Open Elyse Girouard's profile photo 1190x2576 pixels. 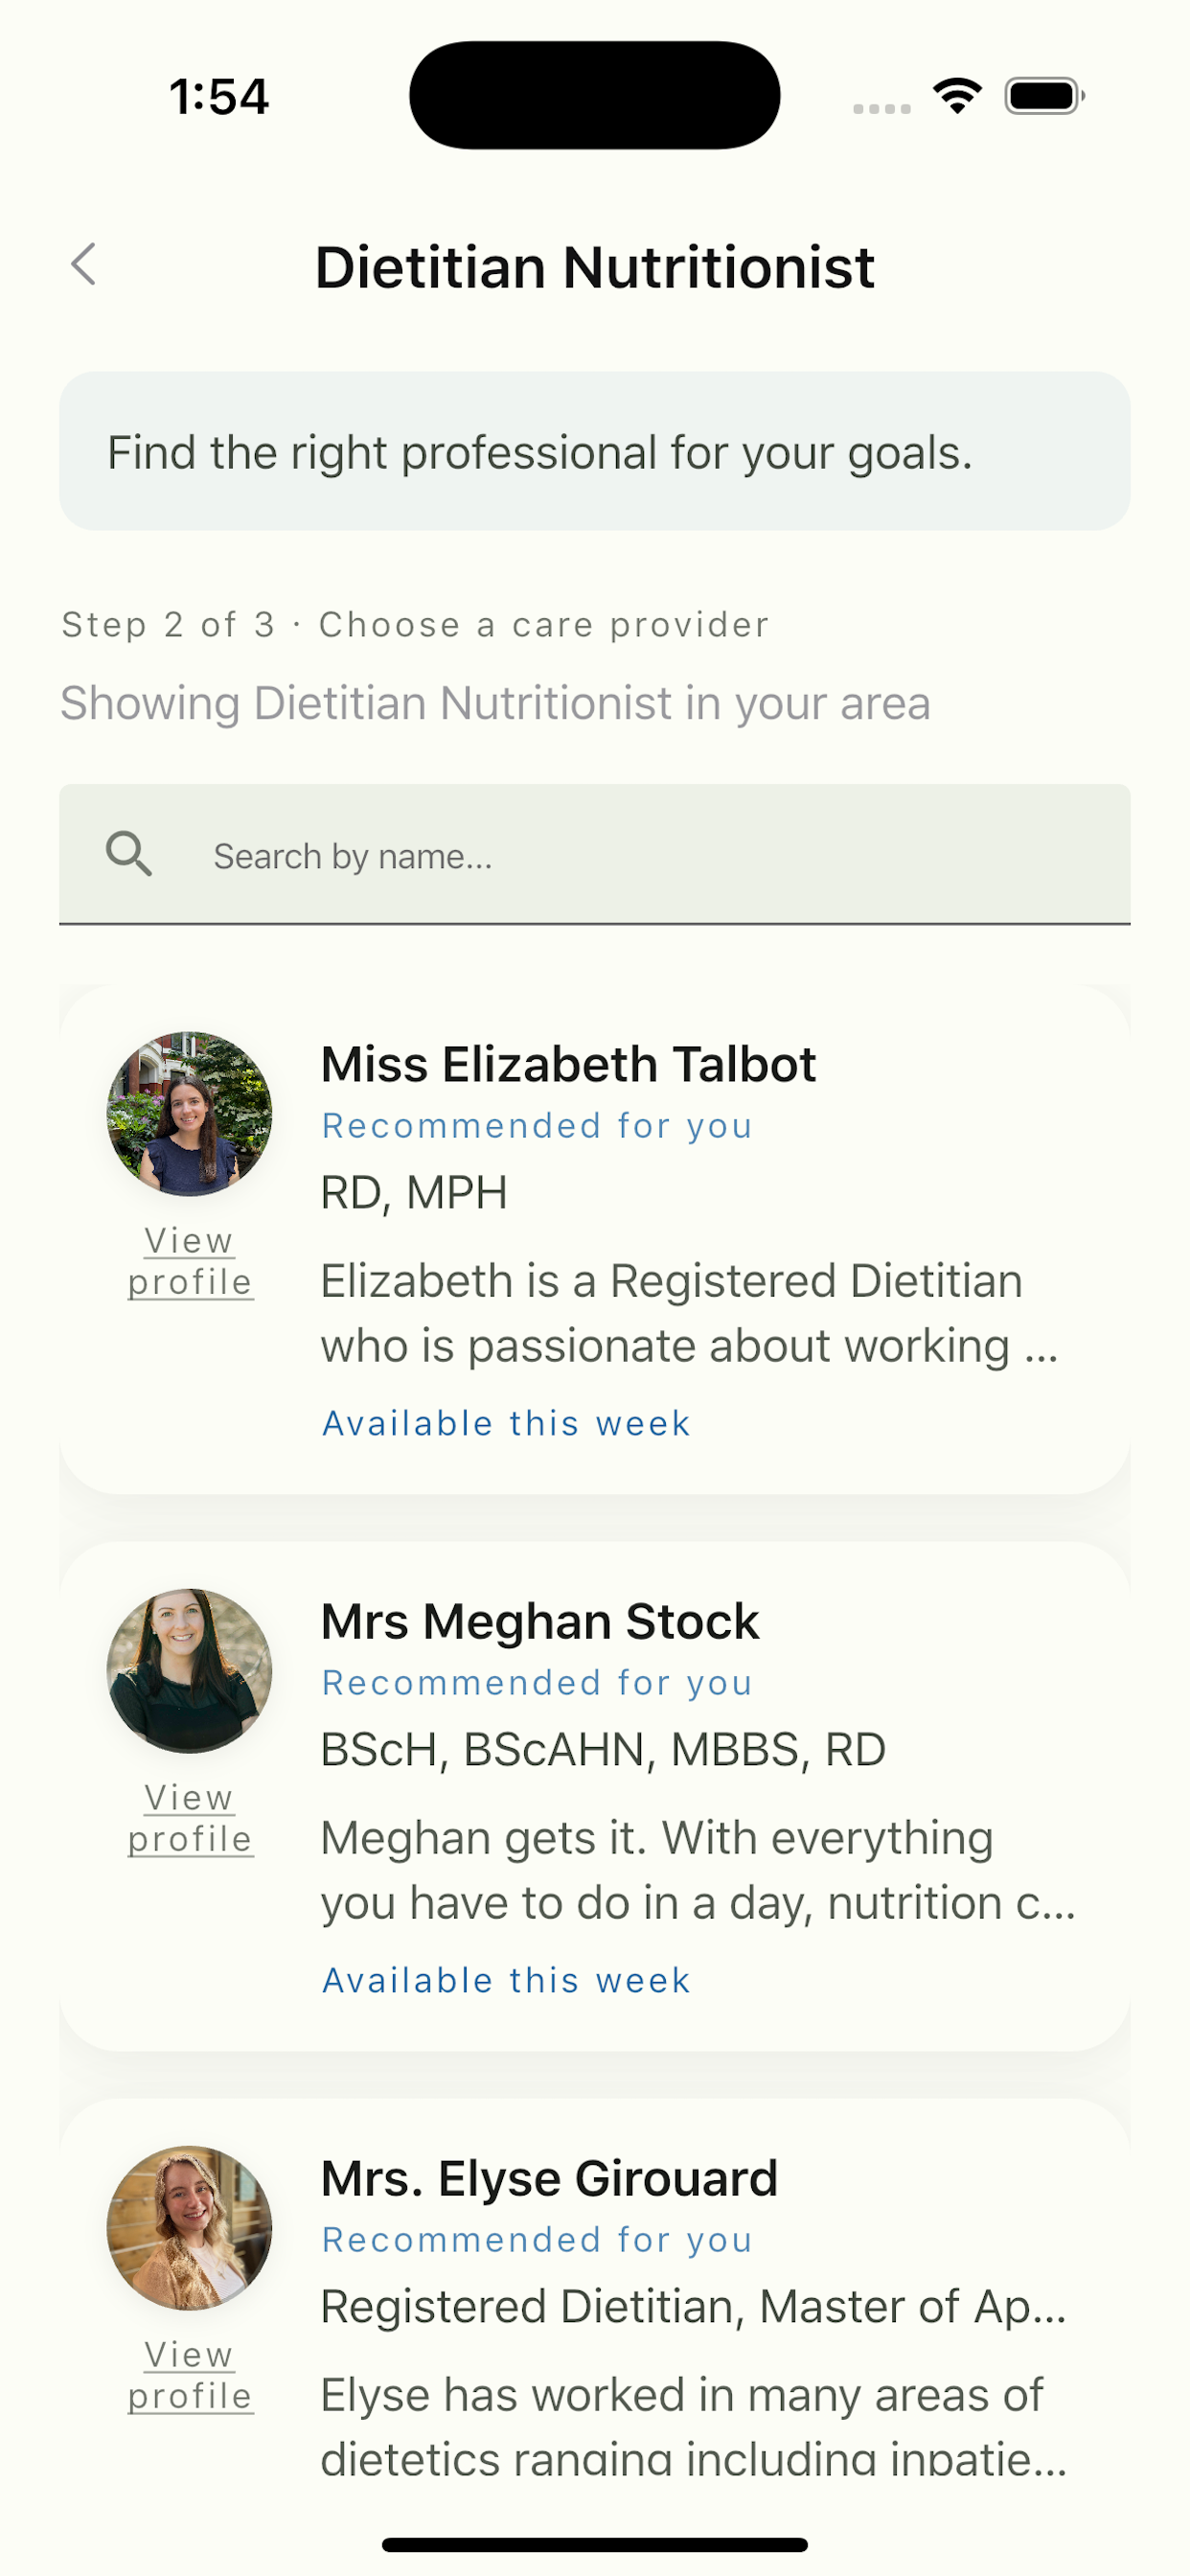189,2228
